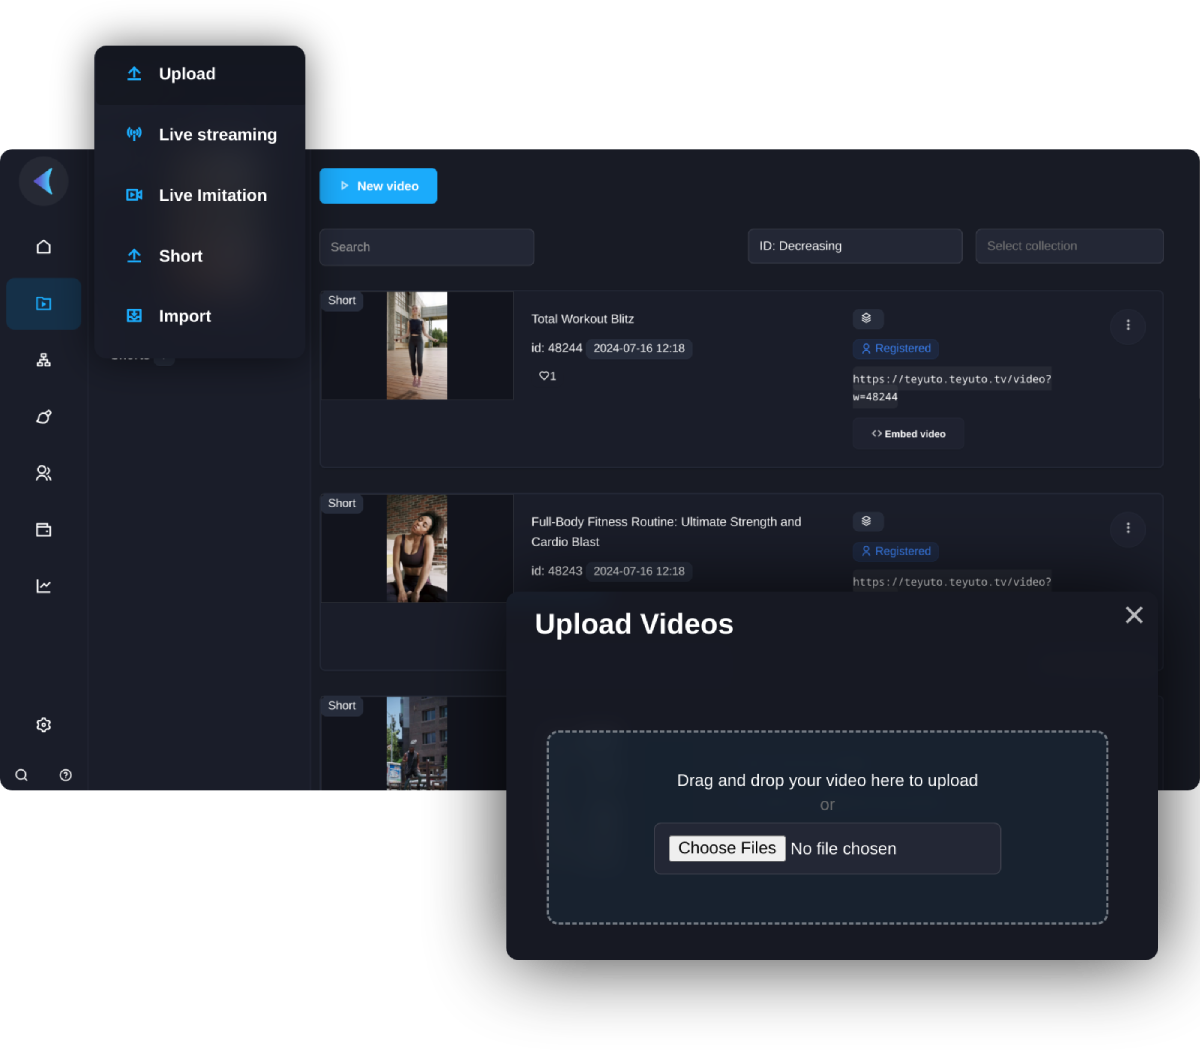Open the wallet icon in the sidebar
This screenshot has height=1050, width=1200.
coord(43,530)
